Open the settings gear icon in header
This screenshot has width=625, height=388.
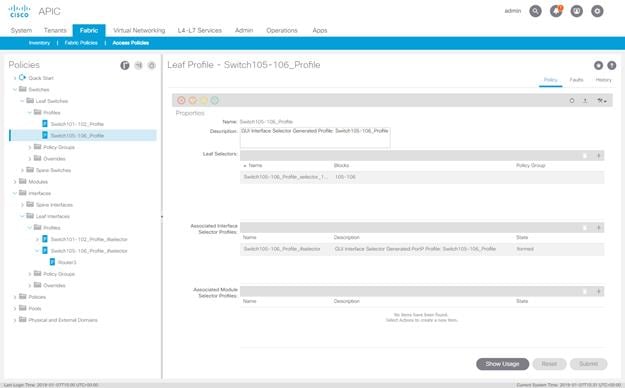click(x=597, y=11)
